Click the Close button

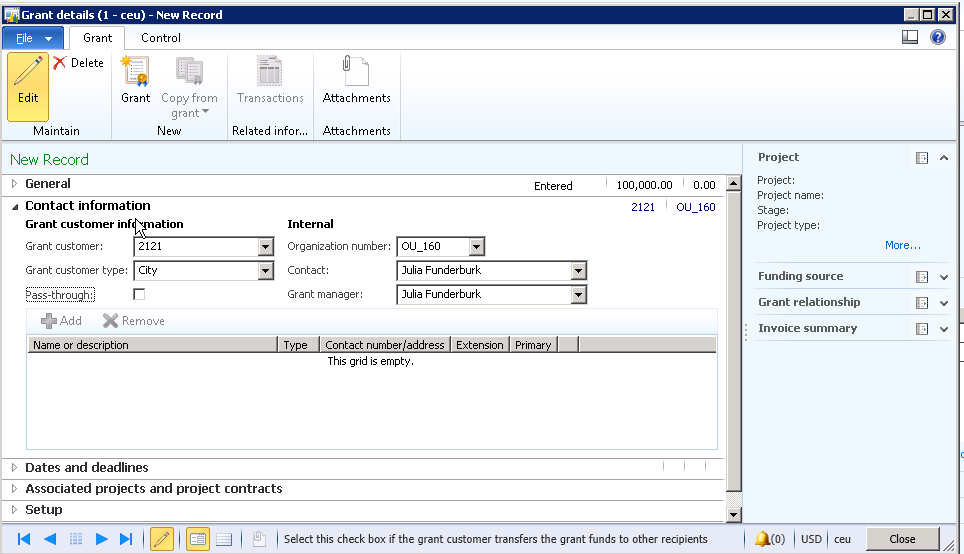[x=902, y=539]
